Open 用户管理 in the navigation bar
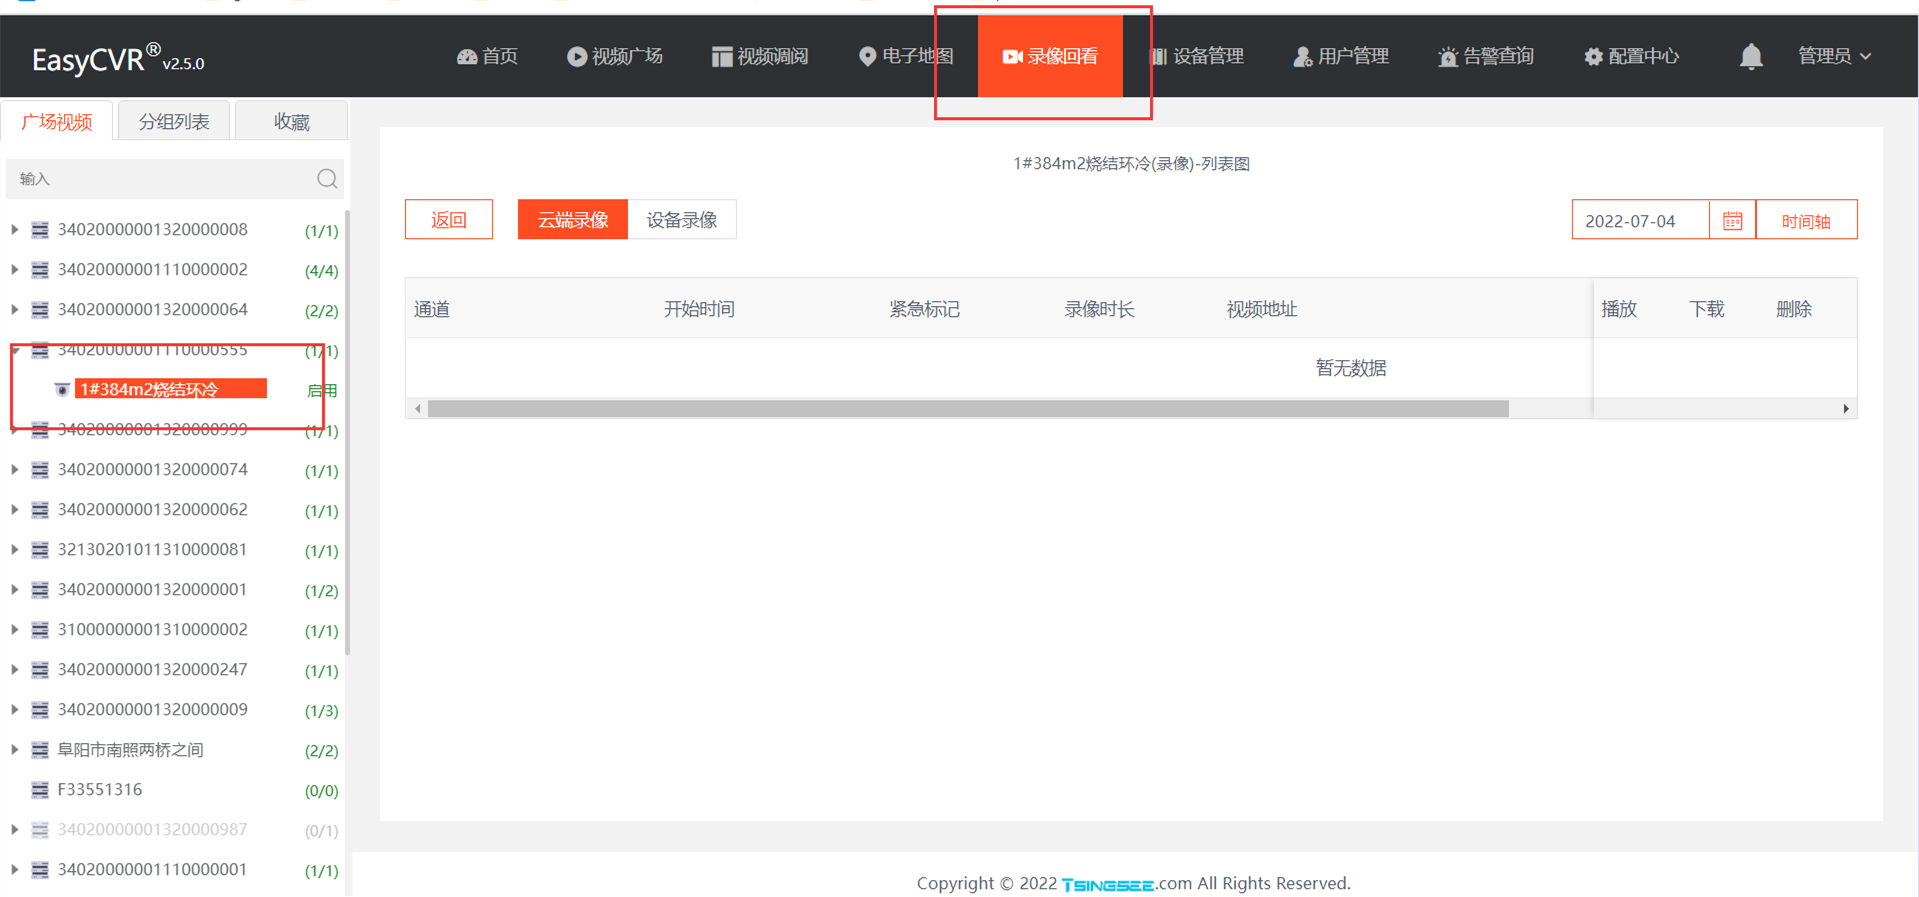 [1341, 56]
